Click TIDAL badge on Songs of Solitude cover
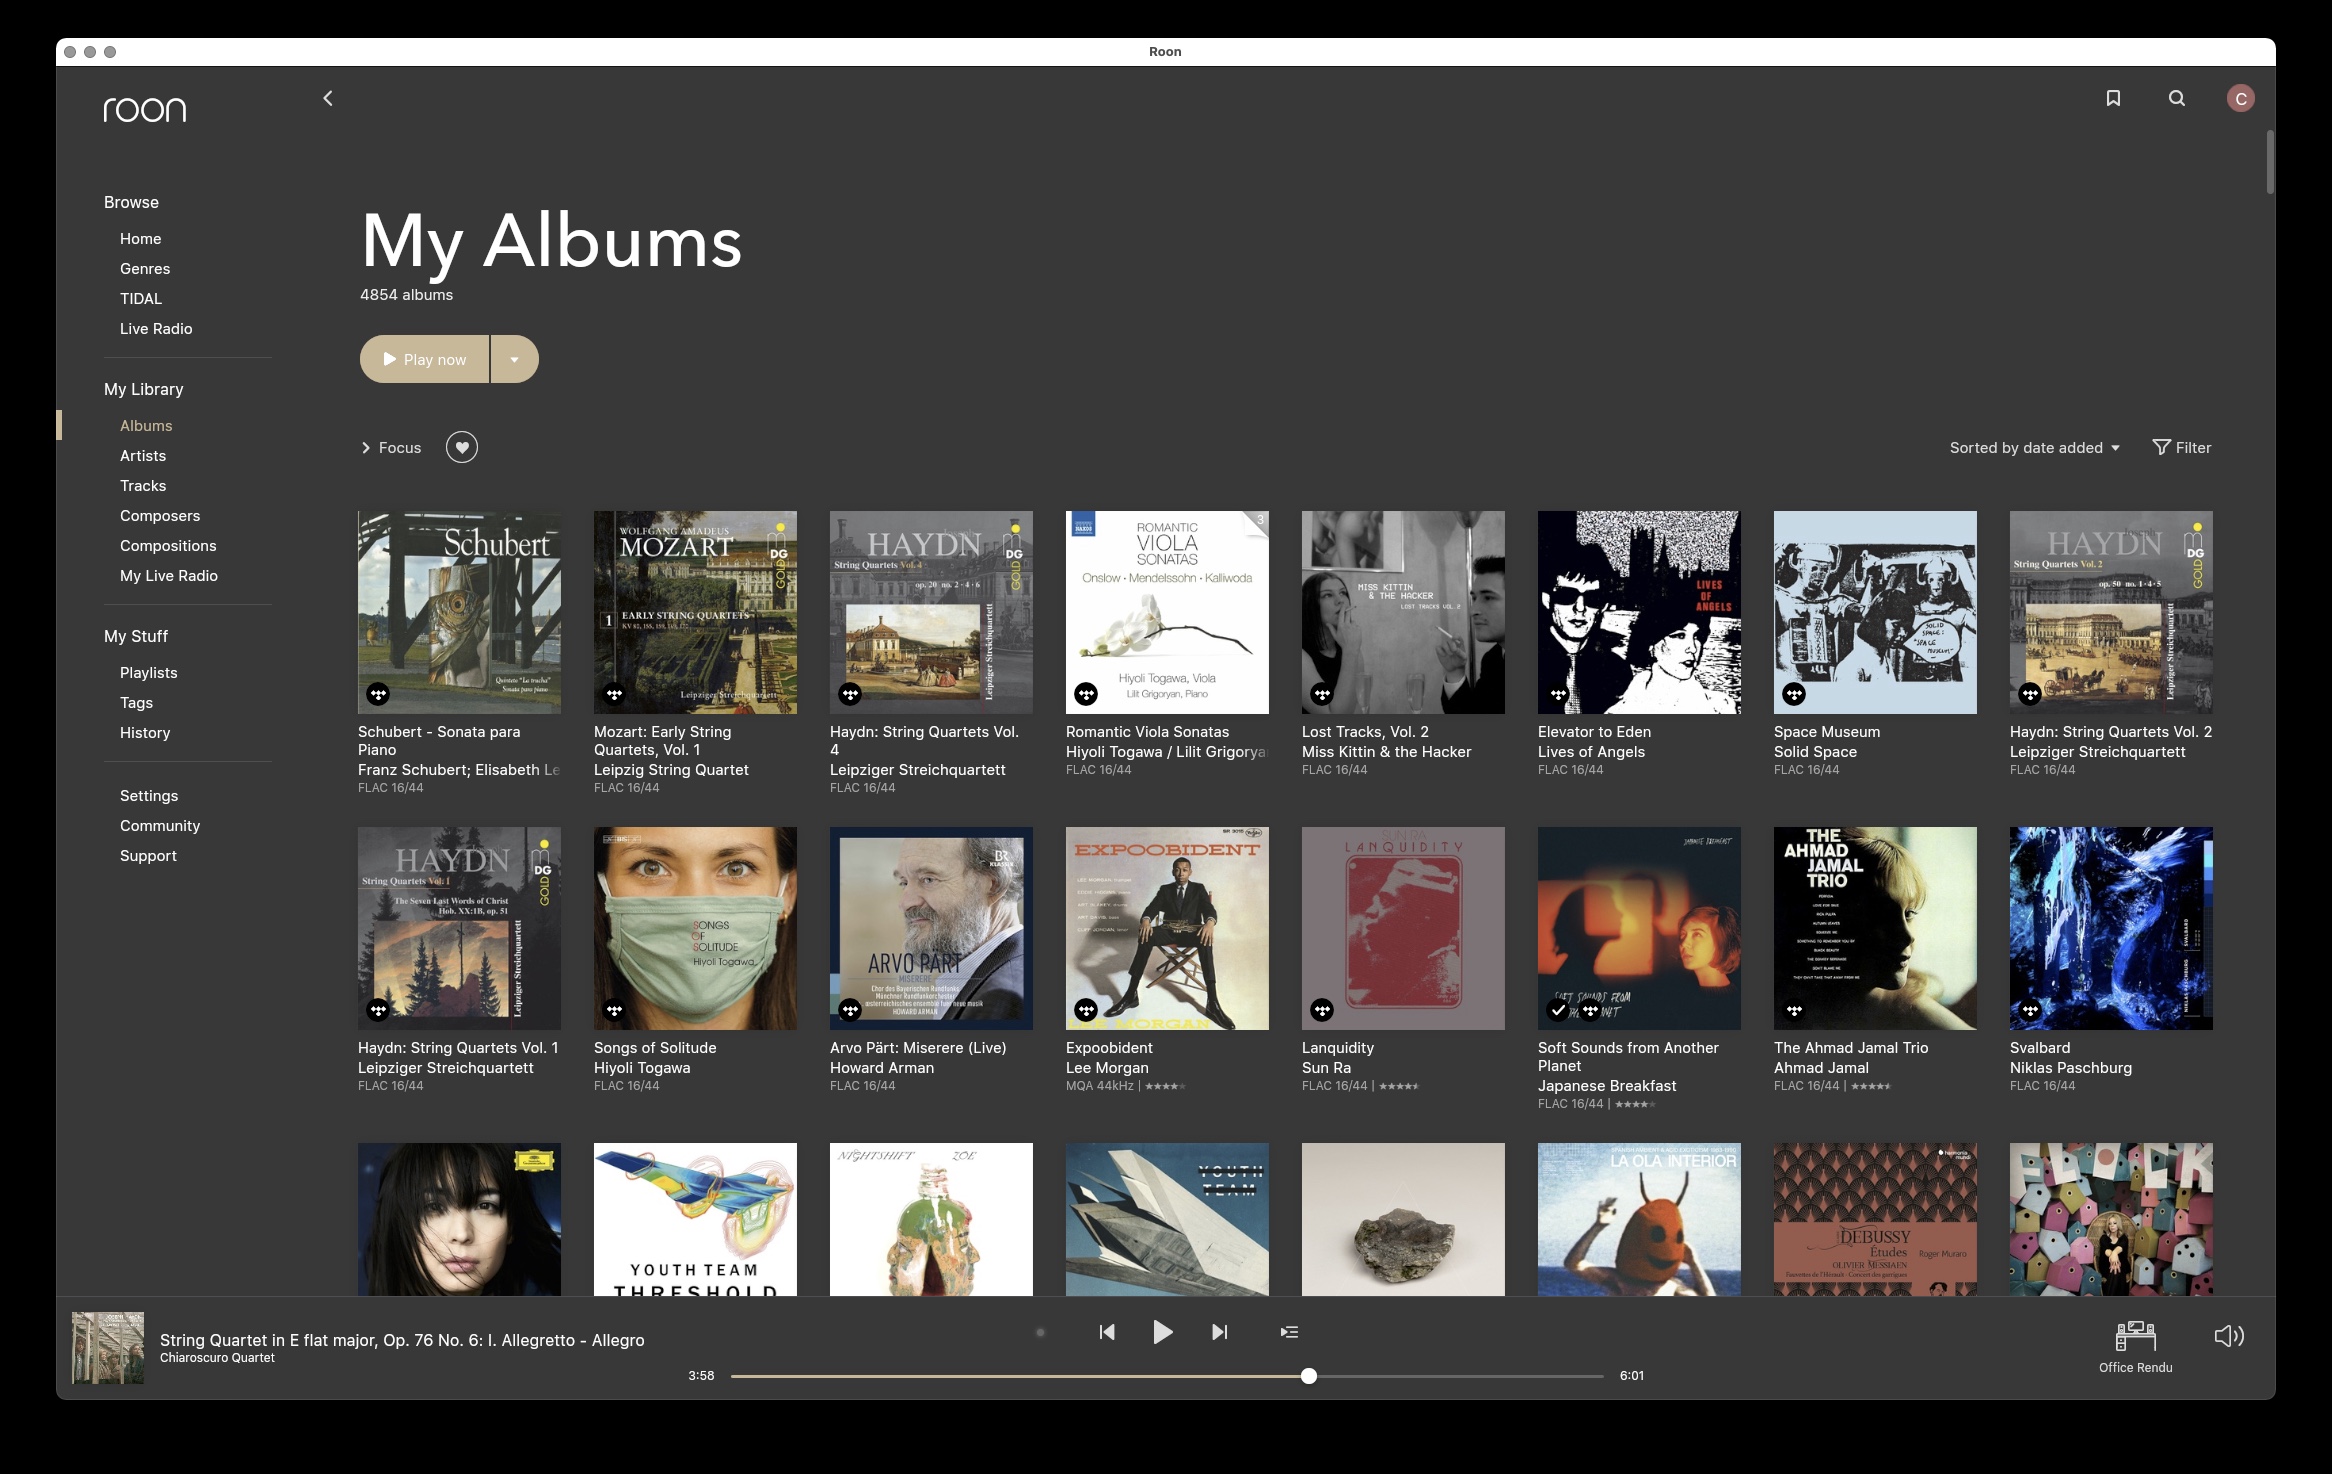The image size is (2332, 1474). coord(614,1009)
